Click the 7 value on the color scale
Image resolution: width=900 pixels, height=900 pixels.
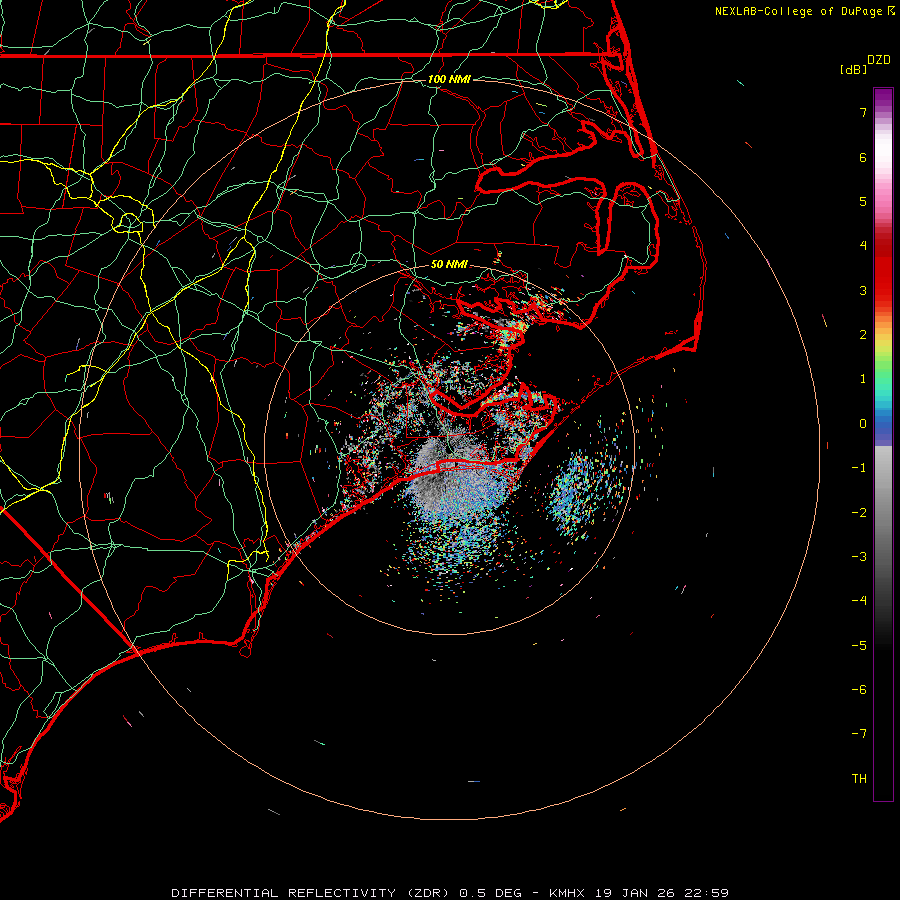click(x=863, y=112)
